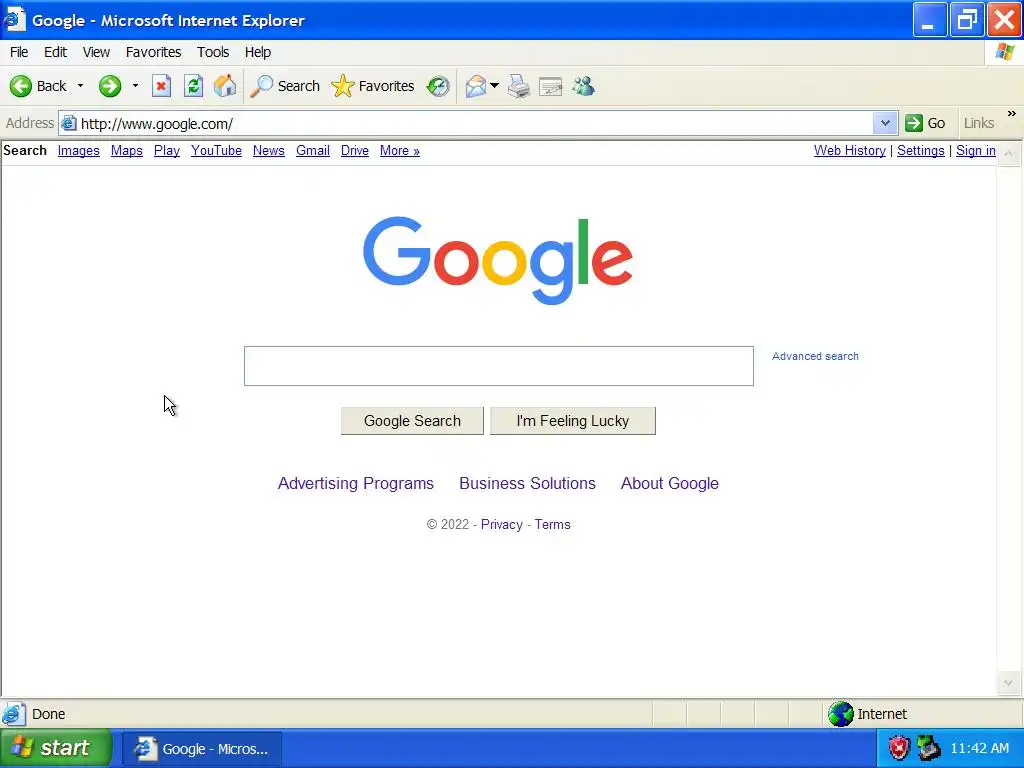Open the File menu
Viewport: 1024px width, 768px height.
pyautogui.click(x=19, y=52)
